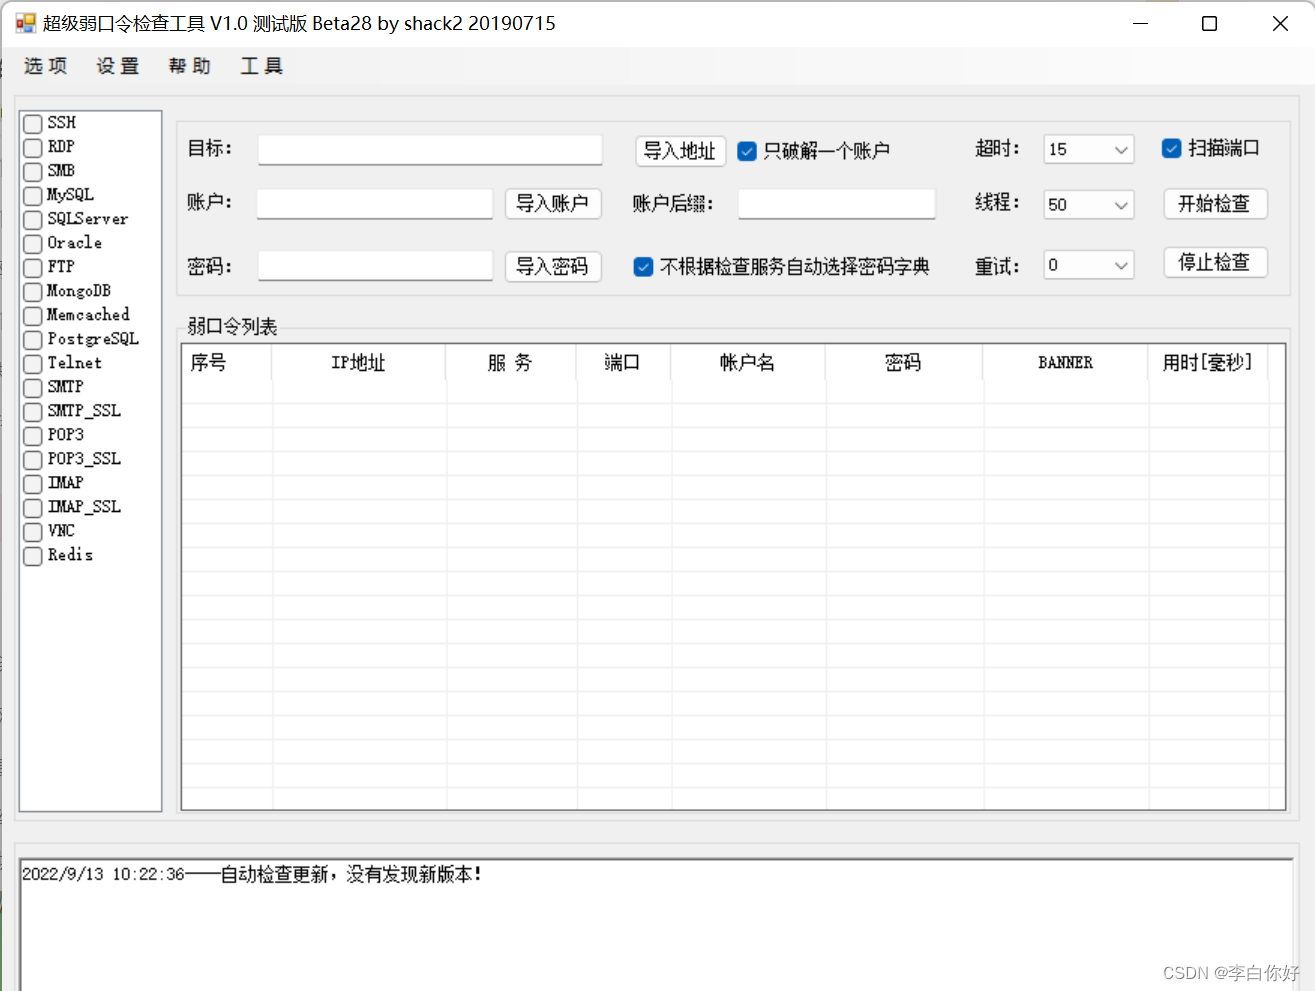
Task: Select the MySQL checkbox
Action: 33,195
